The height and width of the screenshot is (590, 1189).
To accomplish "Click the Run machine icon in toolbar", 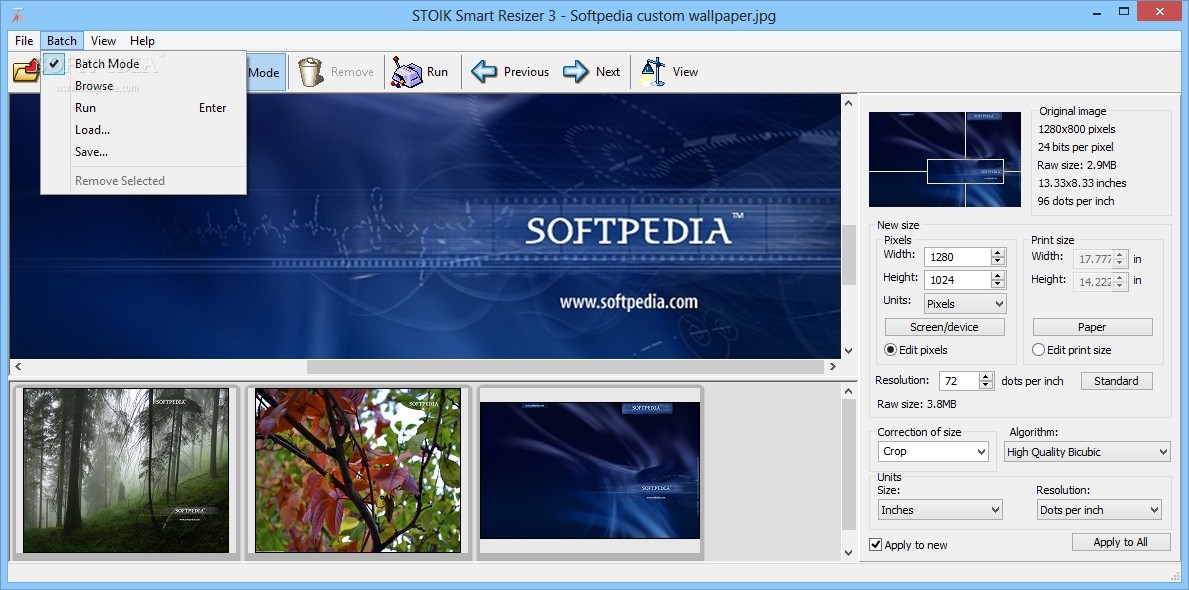I will (x=406, y=73).
